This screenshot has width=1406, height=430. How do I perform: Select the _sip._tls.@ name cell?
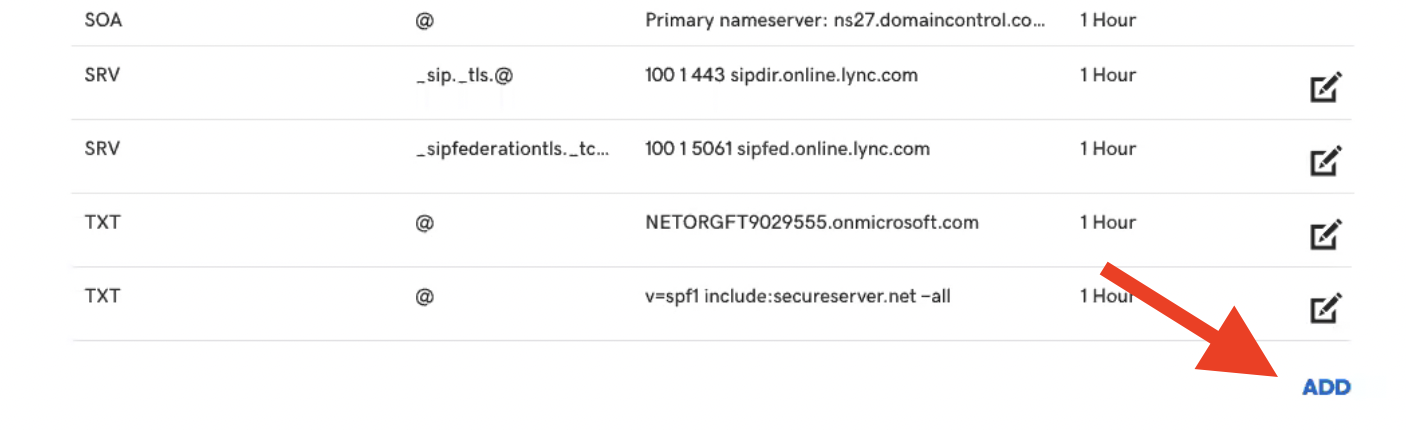pos(464,76)
